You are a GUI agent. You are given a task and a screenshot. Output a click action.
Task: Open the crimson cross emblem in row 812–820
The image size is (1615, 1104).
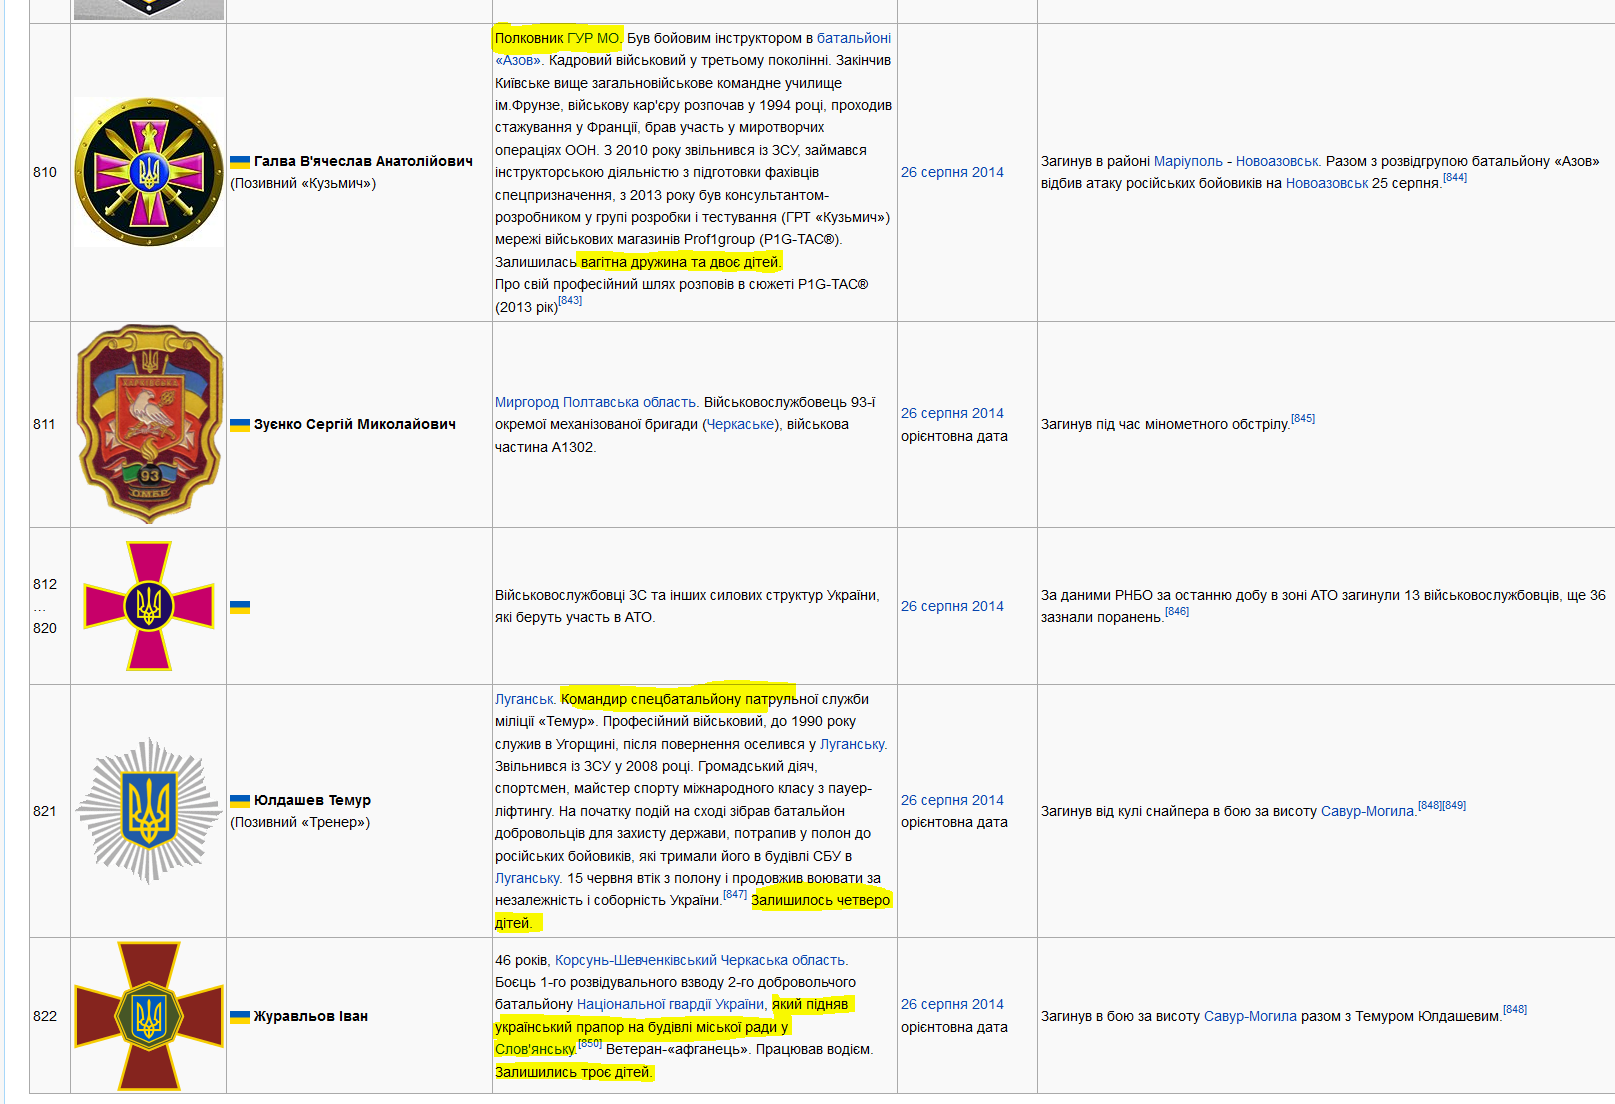coord(149,606)
